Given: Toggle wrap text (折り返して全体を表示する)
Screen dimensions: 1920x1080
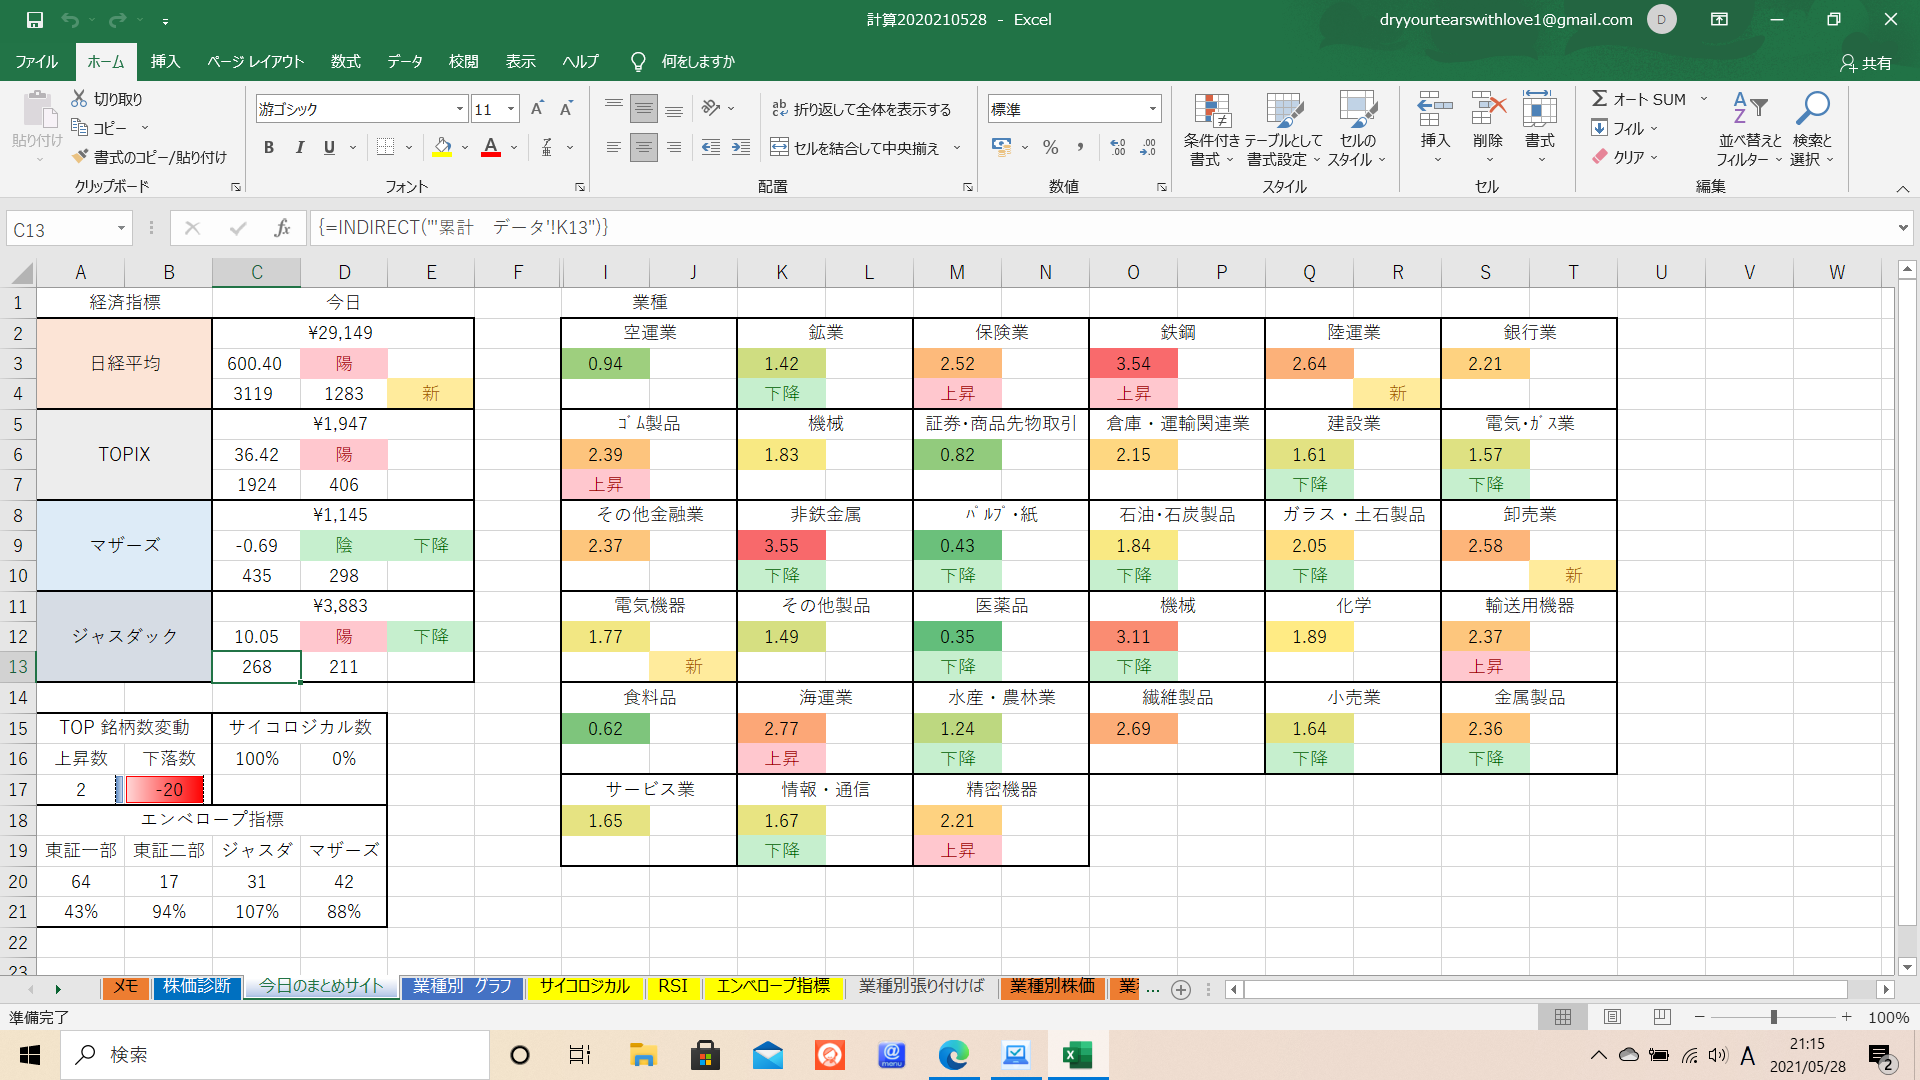Looking at the screenshot, I should pyautogui.click(x=861, y=109).
